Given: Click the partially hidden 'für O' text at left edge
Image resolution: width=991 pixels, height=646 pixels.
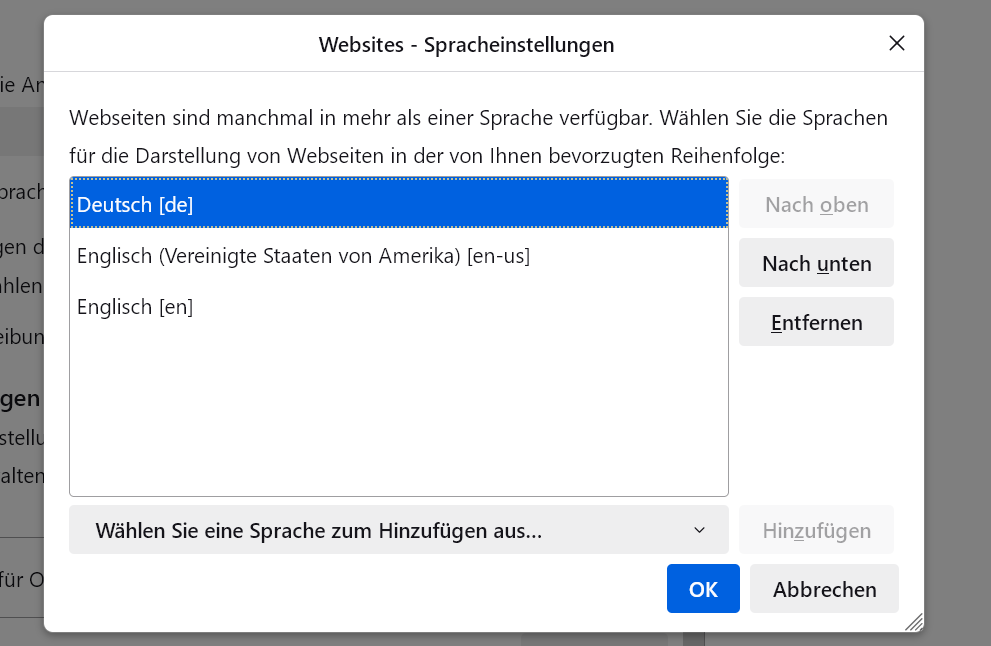Looking at the screenshot, I should (x=20, y=579).
